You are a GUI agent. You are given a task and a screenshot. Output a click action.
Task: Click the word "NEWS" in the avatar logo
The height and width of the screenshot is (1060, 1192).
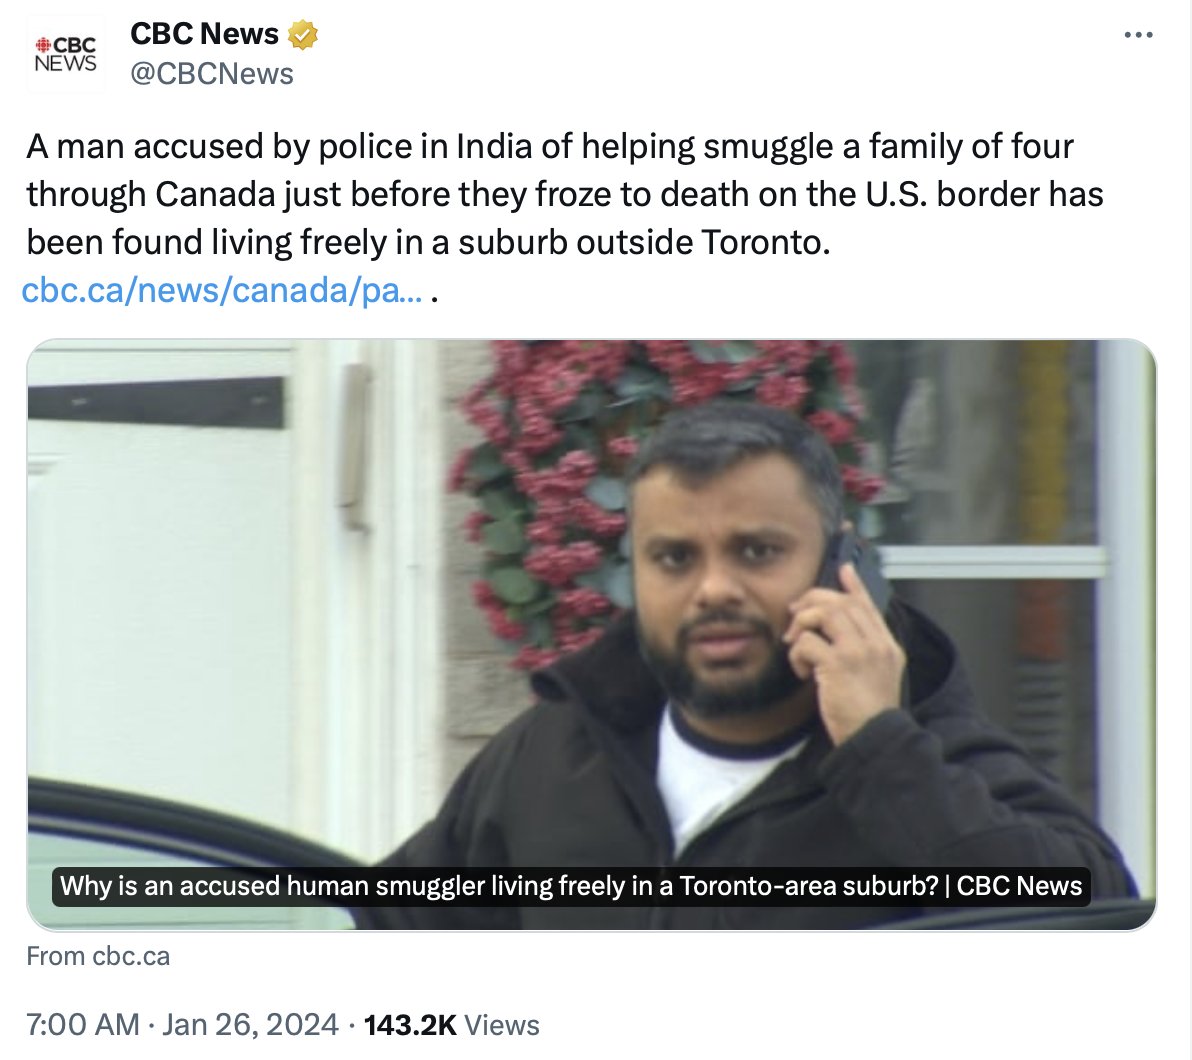click(x=65, y=63)
